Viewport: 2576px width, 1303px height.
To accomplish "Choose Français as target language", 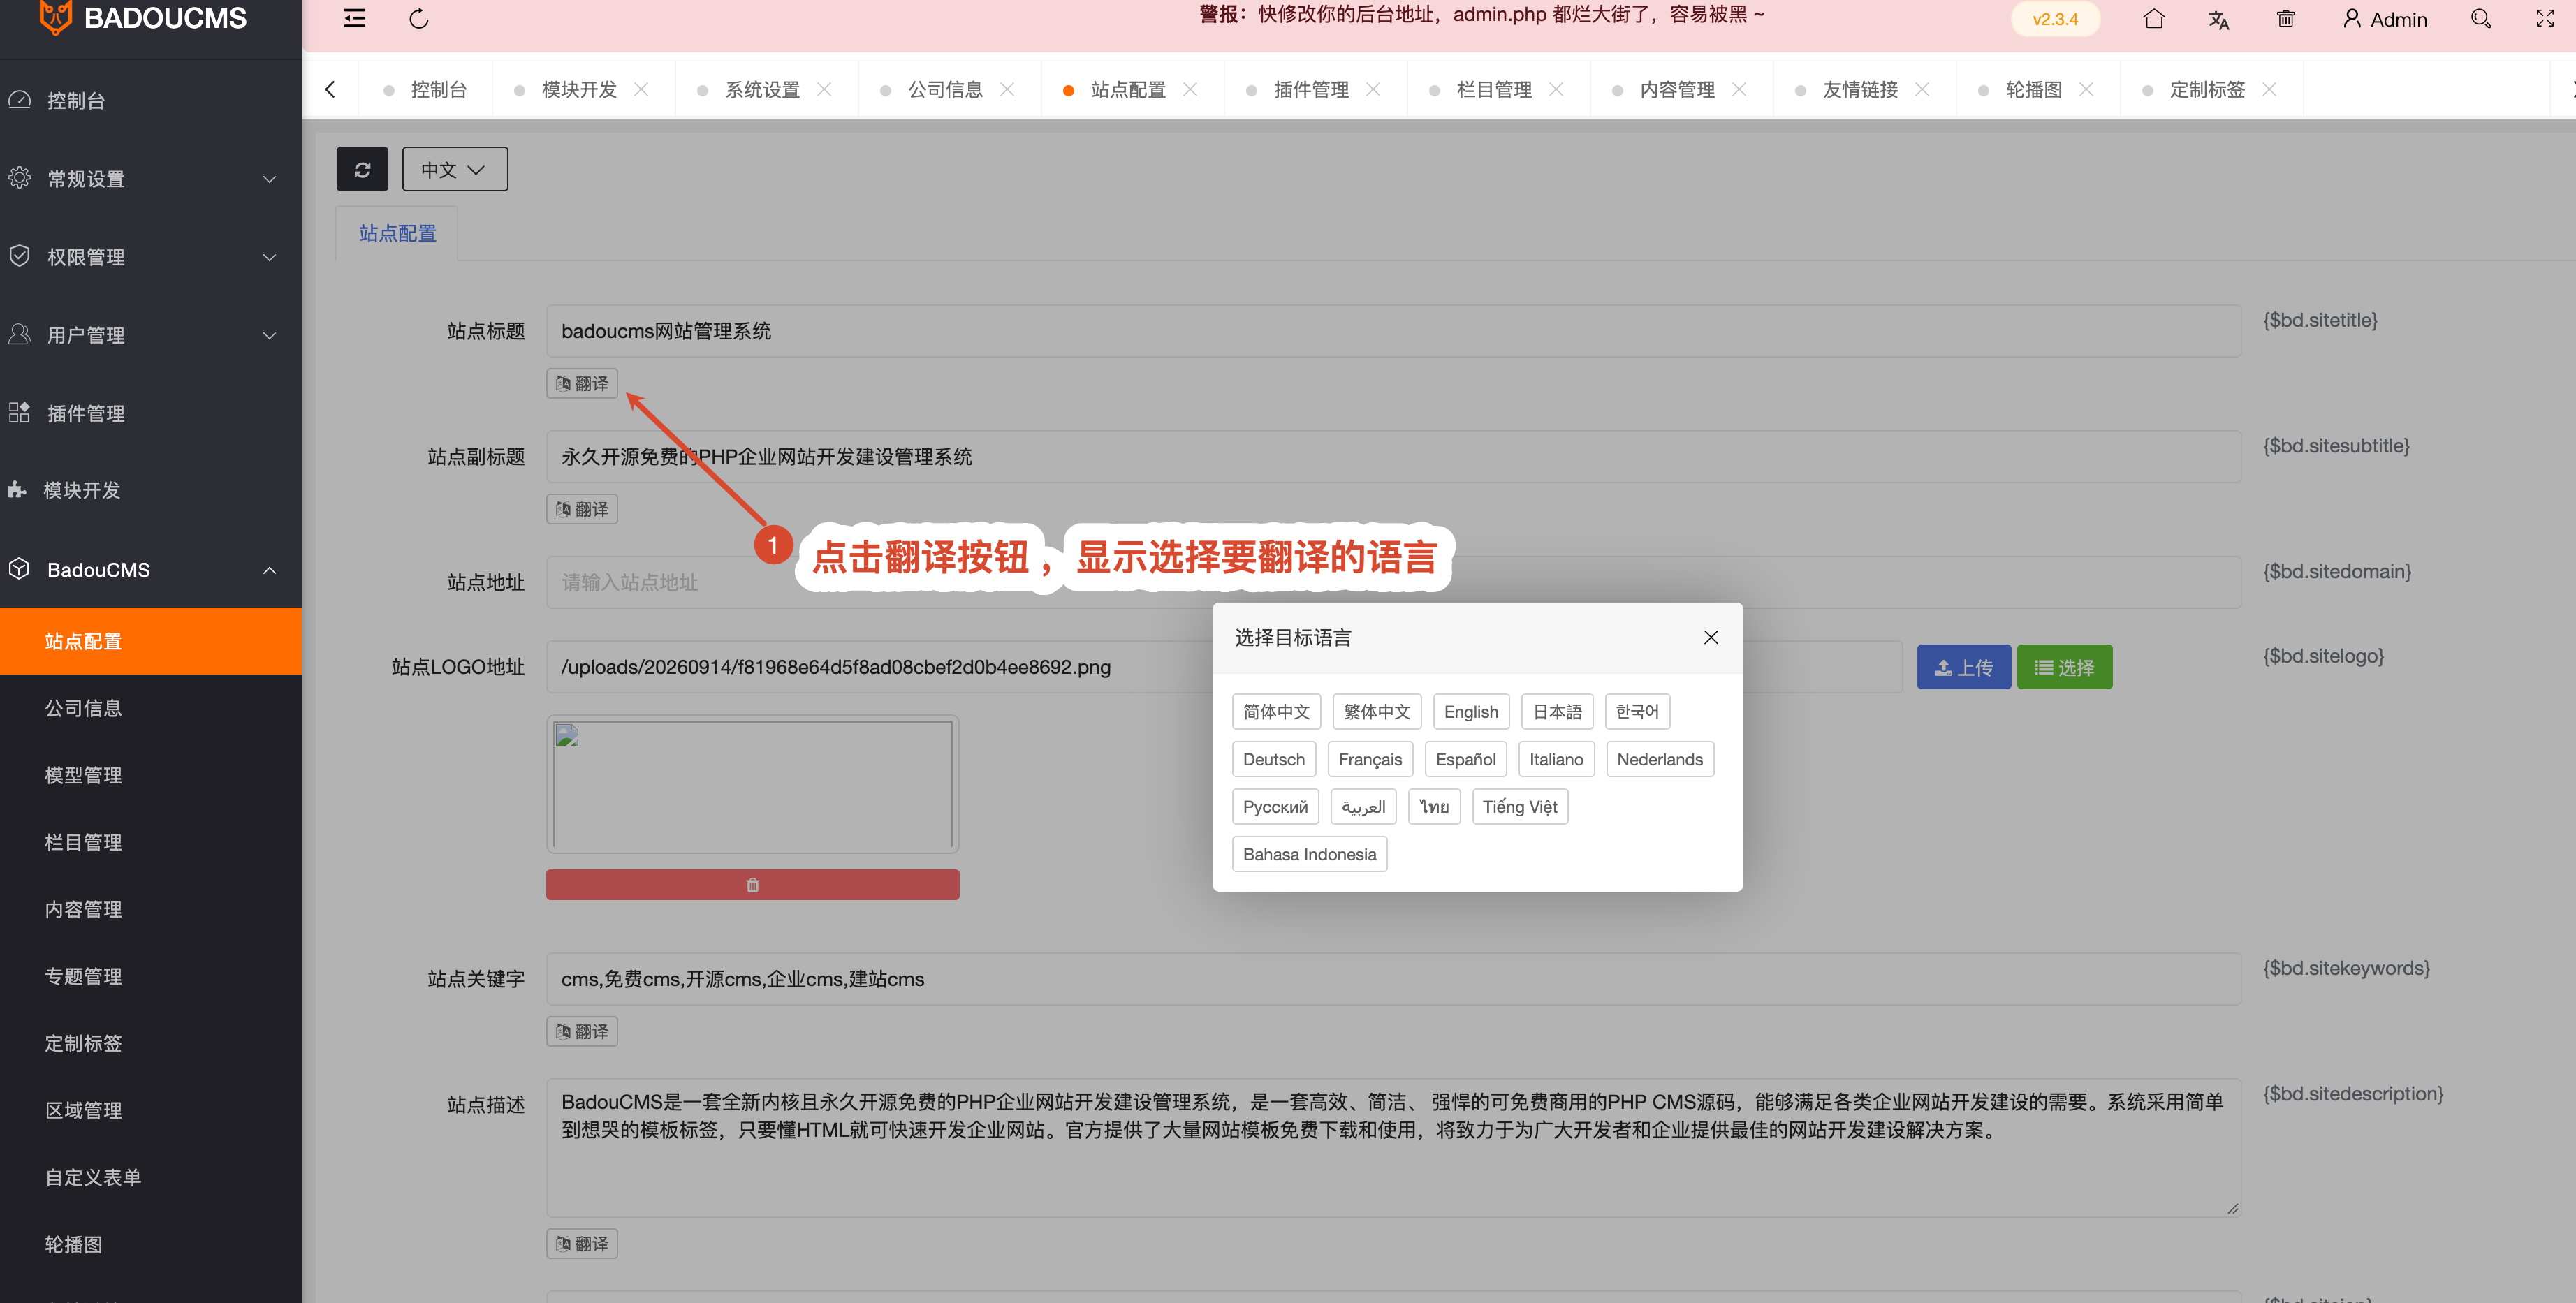I will coord(1370,759).
